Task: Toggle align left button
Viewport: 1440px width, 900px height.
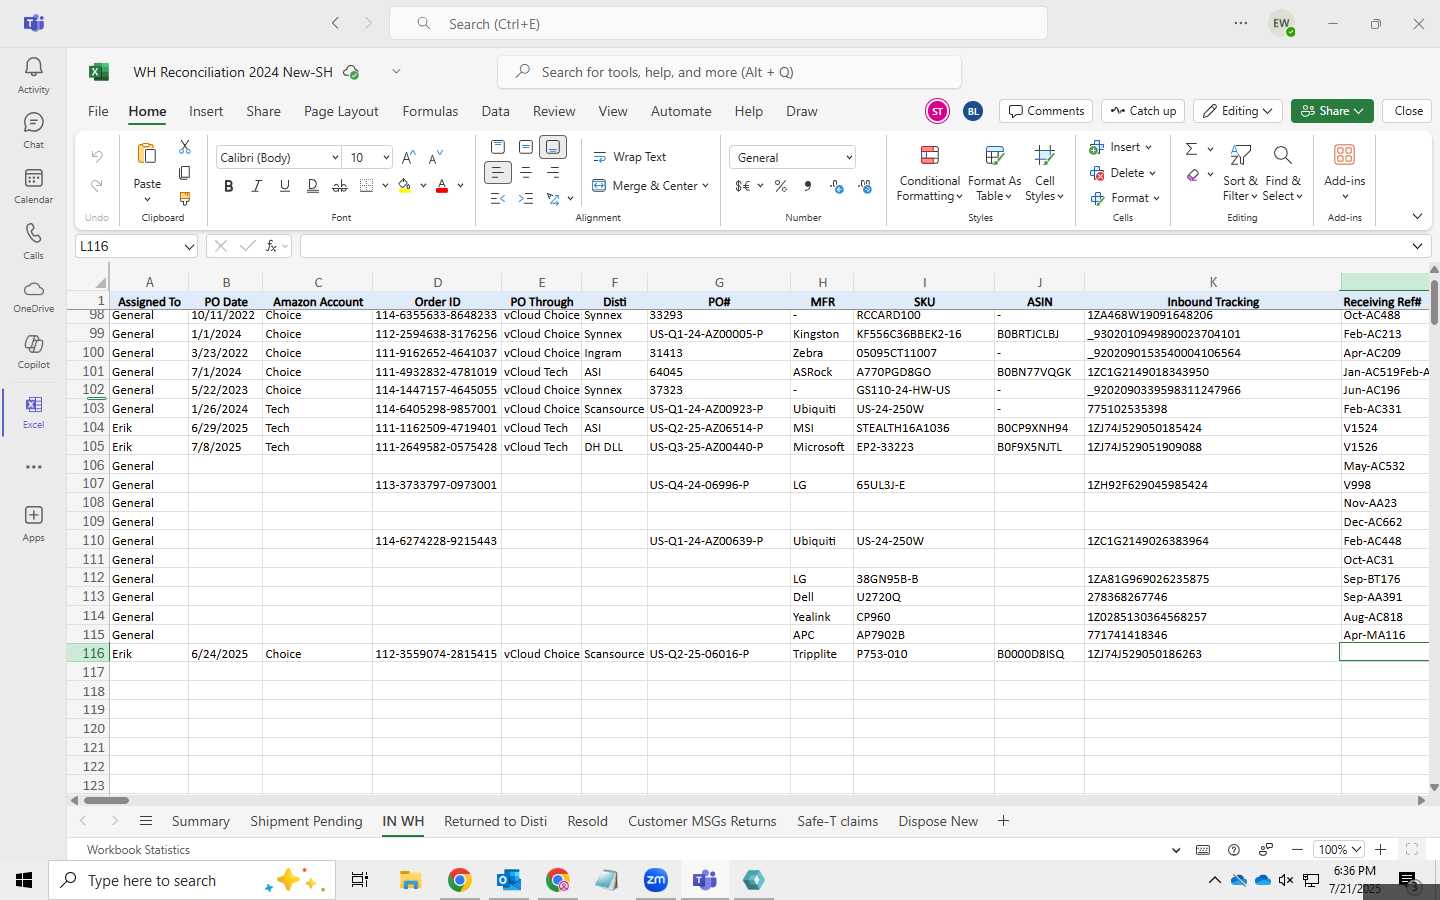Action: pyautogui.click(x=497, y=173)
